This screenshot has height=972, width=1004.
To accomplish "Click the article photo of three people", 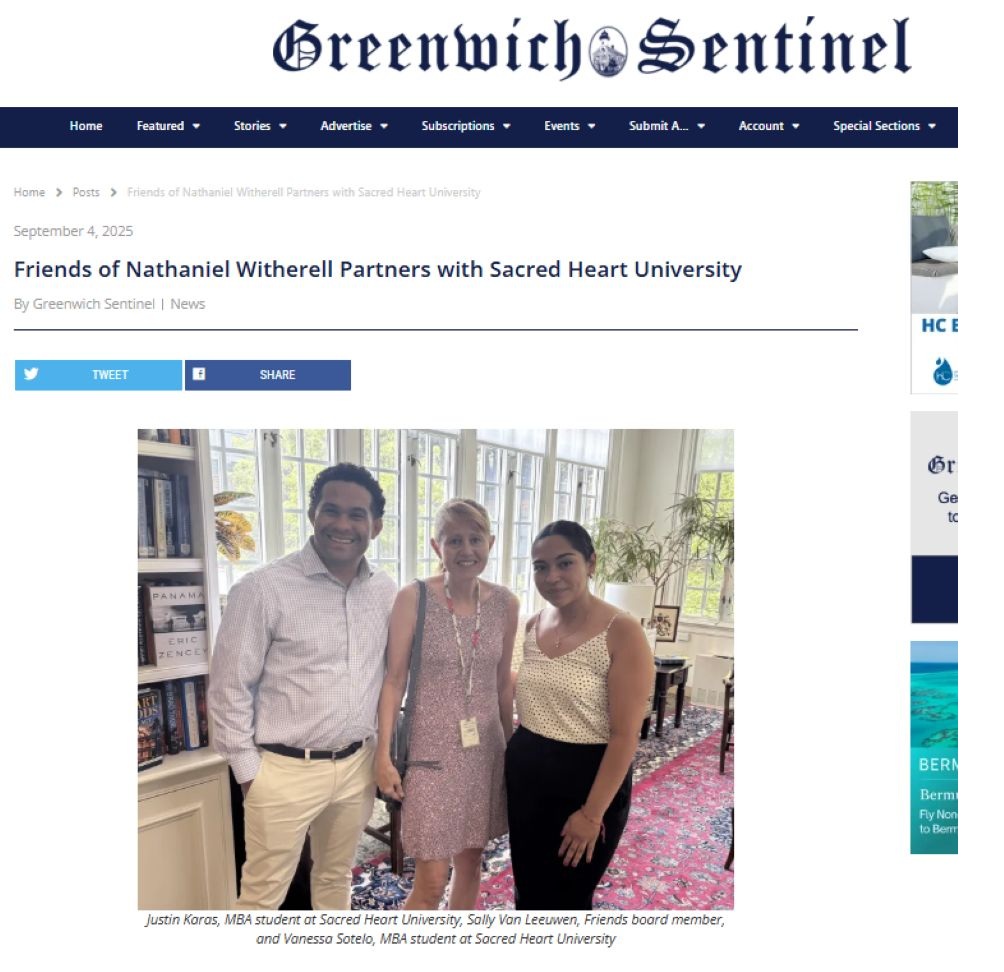I will tap(435, 669).
